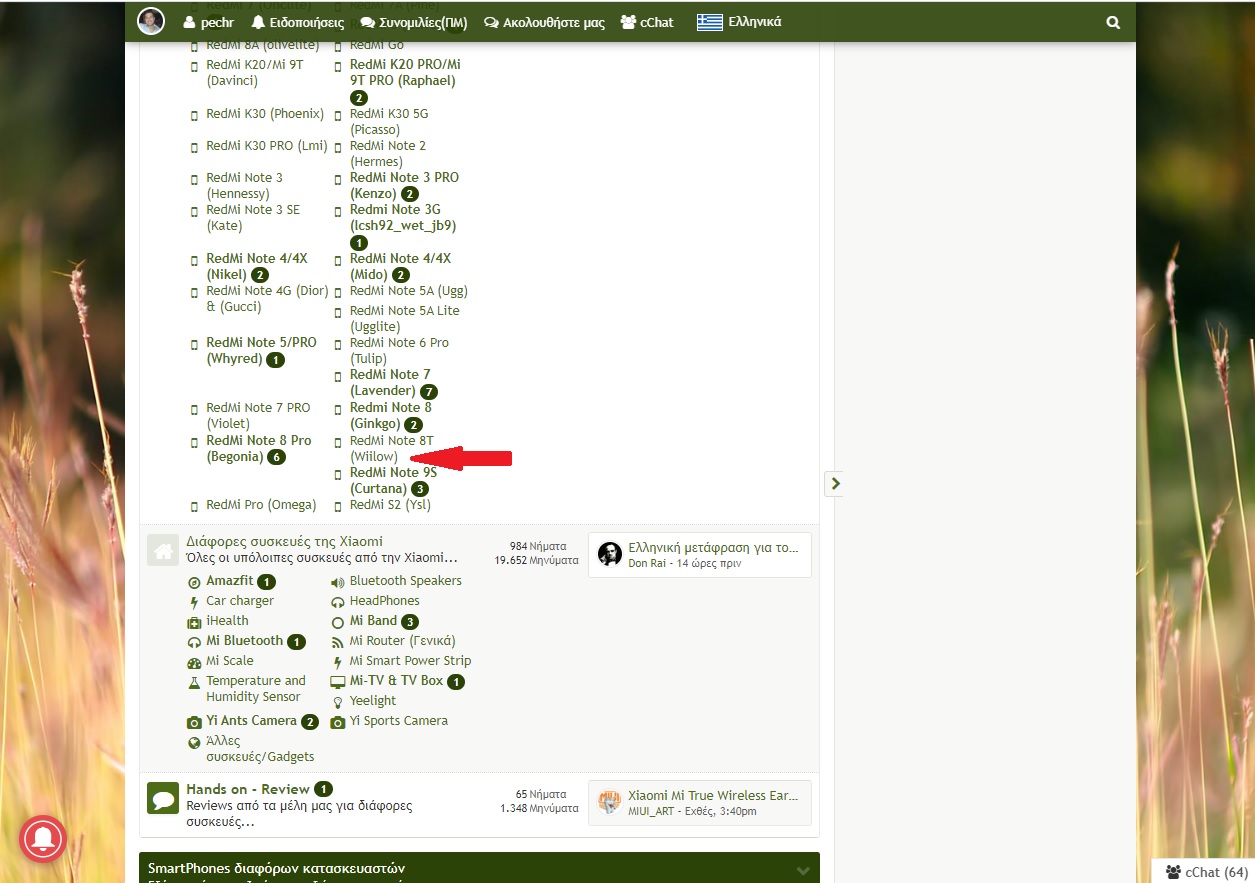Open Hands on - Review forum
Screen dimensions: 1255x883
coord(248,789)
